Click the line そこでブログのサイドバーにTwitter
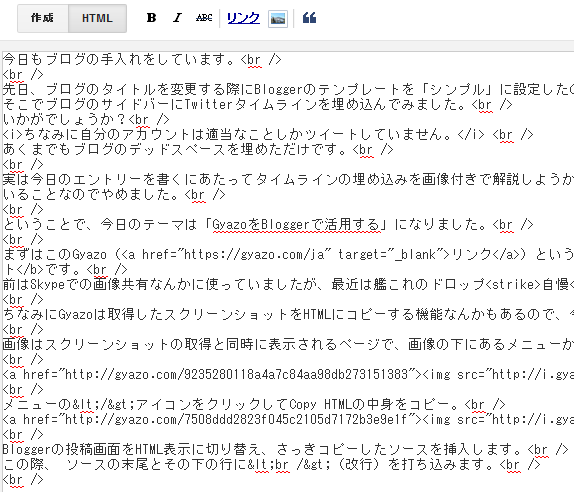This screenshot has height=492, width=574. tap(257, 104)
